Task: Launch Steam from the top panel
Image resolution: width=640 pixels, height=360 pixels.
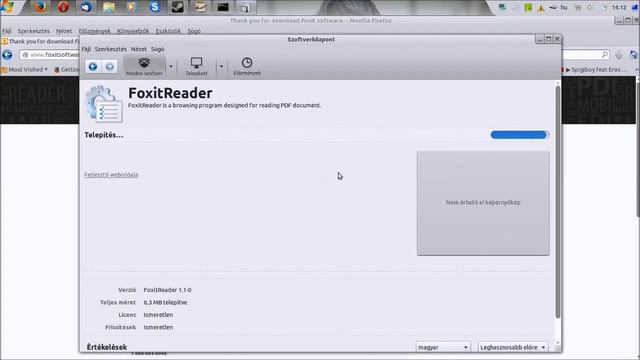Action: pyautogui.click(x=177, y=7)
